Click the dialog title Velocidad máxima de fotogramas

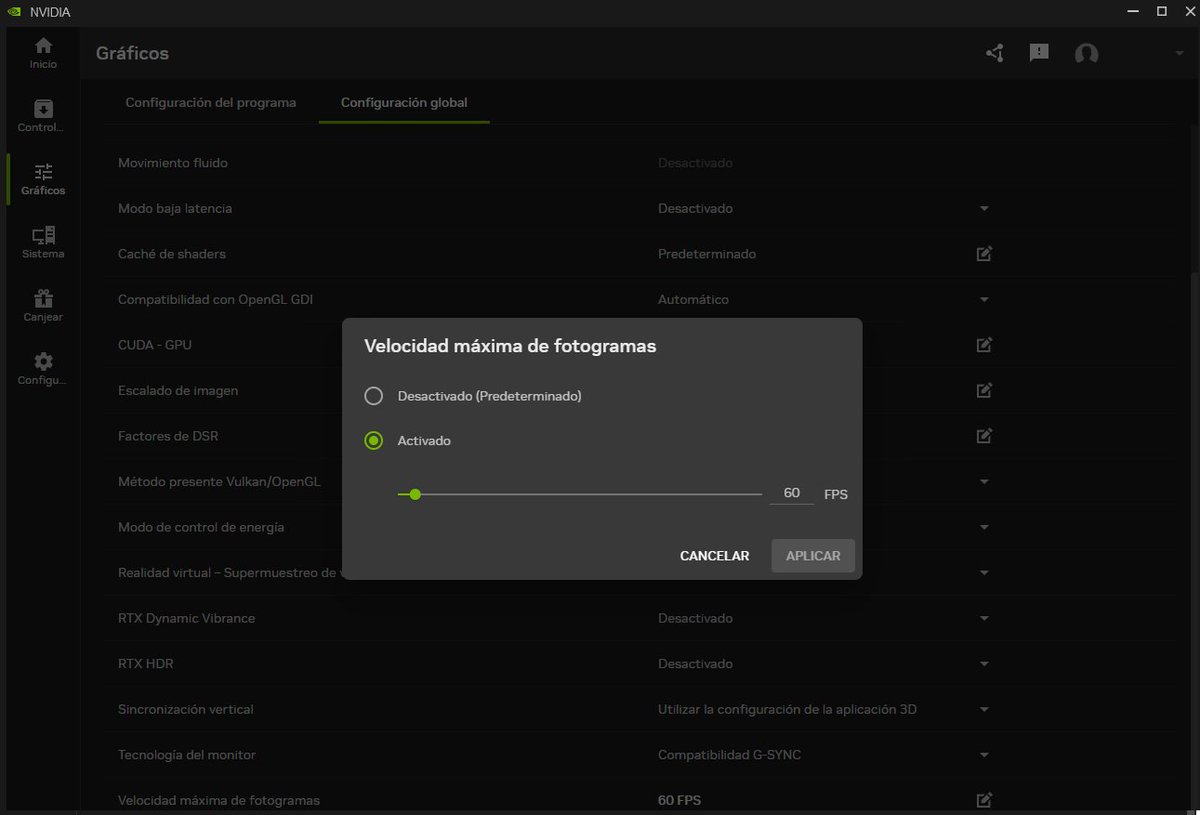[x=510, y=347]
